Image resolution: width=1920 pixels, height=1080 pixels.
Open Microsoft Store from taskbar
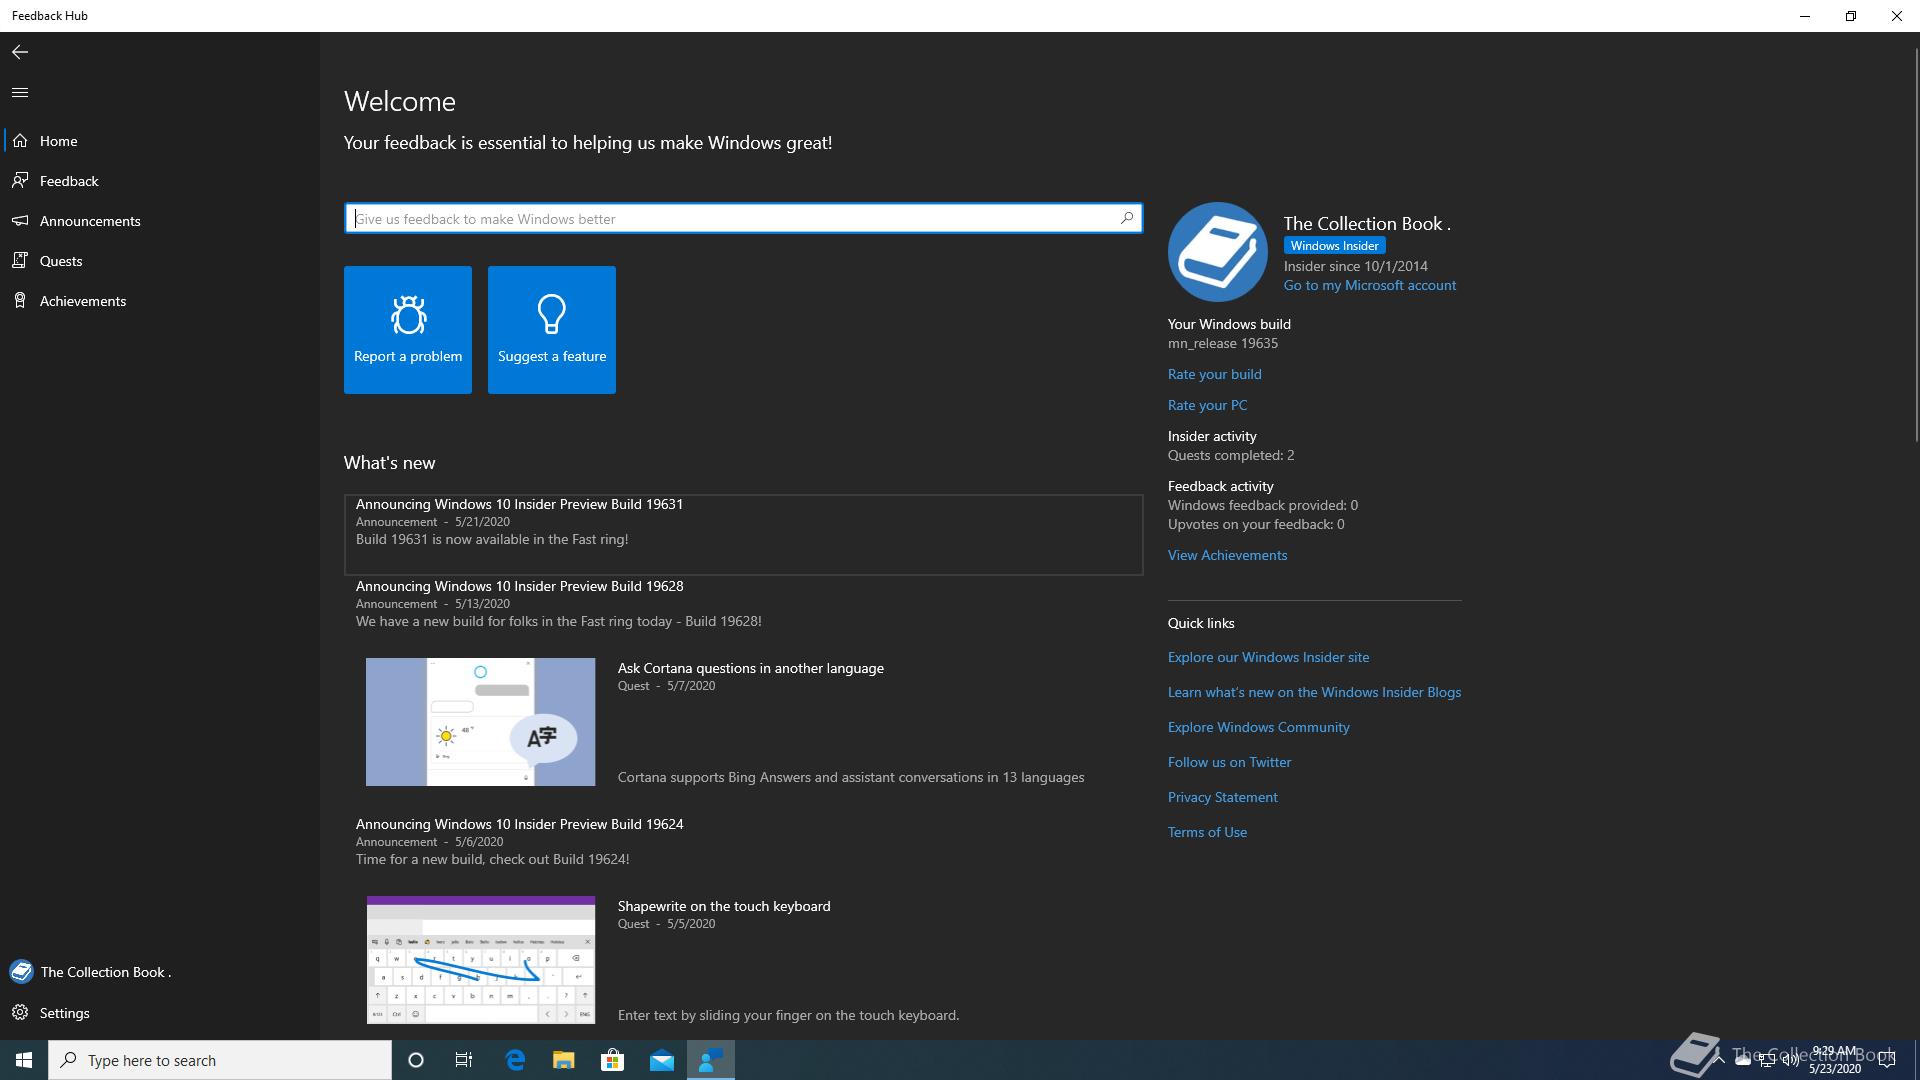click(x=612, y=1060)
